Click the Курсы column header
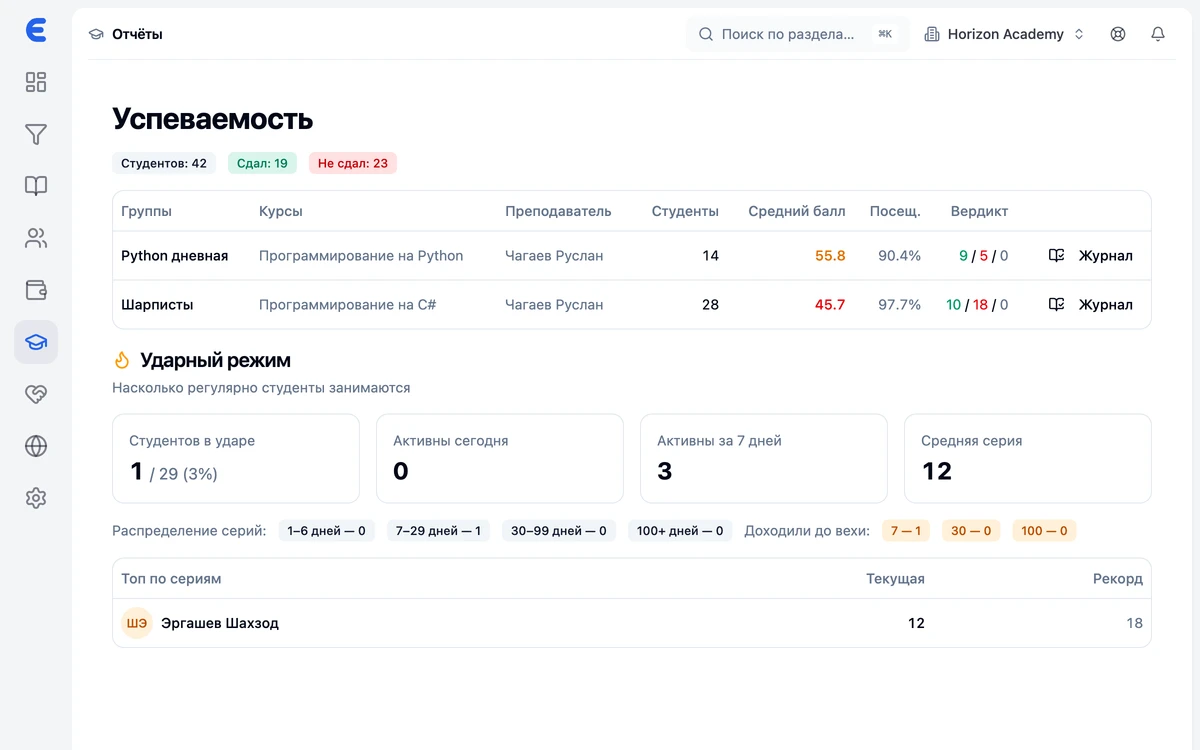Viewport: 1200px width, 750px height. (x=281, y=212)
